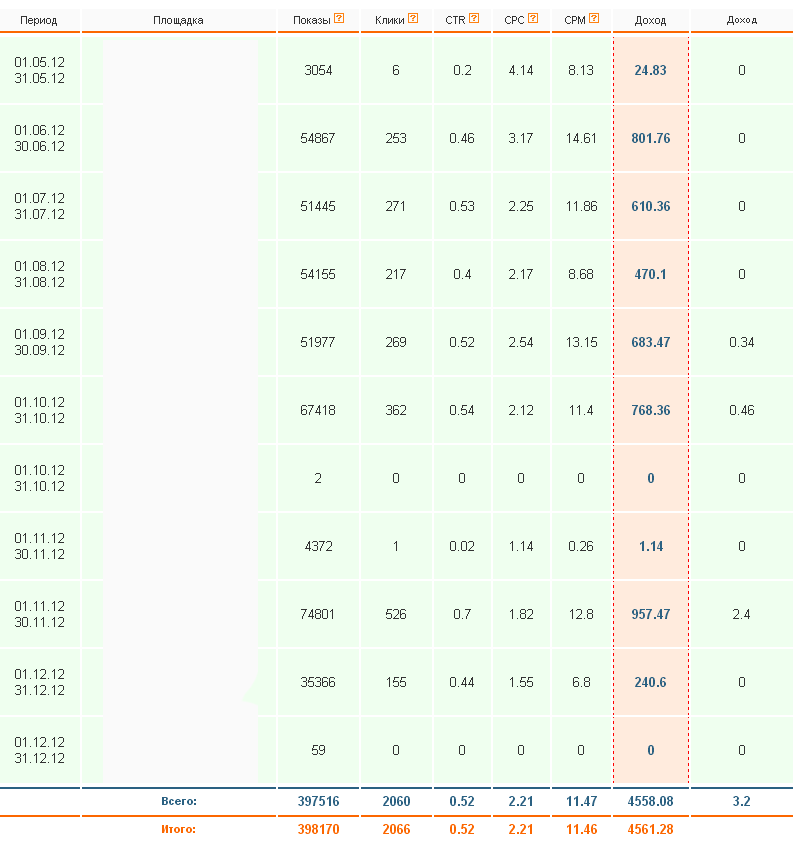Image resolution: width=800 pixels, height=850 pixels.
Task: Open income value 768.36
Action: tap(650, 410)
